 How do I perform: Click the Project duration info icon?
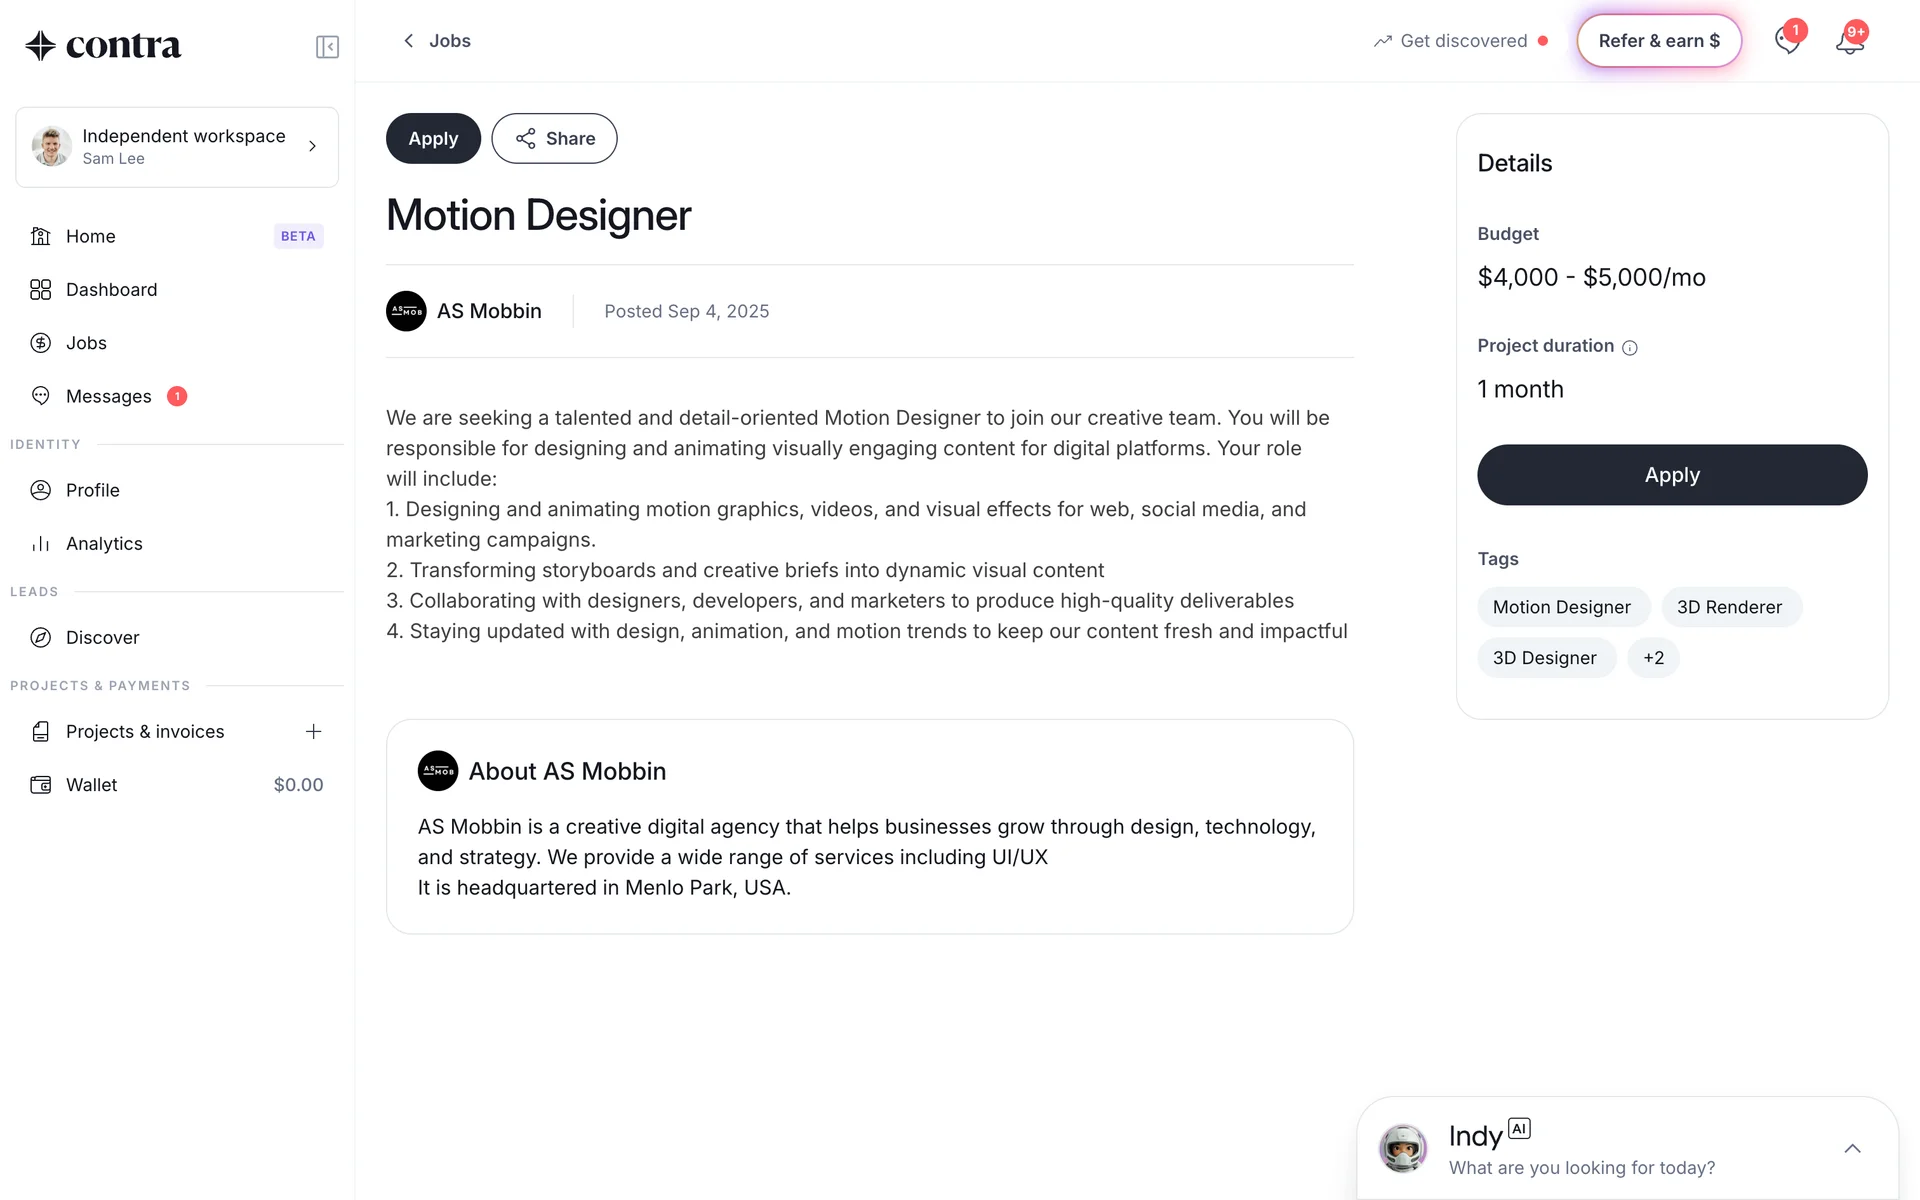[x=1630, y=348]
